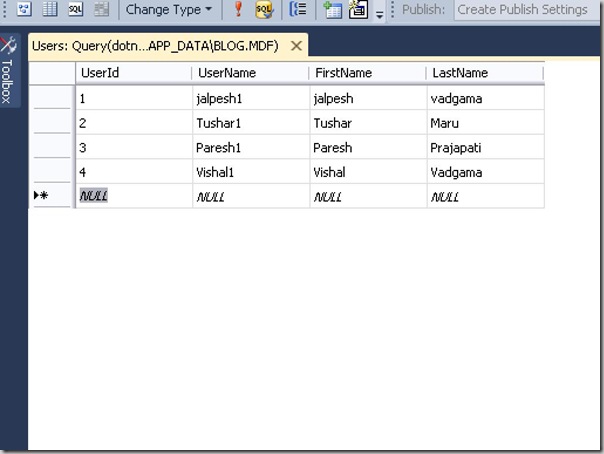Image resolution: width=604 pixels, height=454 pixels.
Task: Close the Users Query tab
Action: (x=296, y=46)
